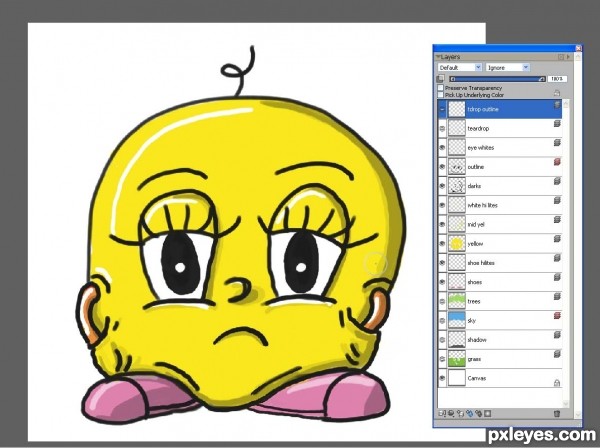Viewport: 600px width, 448px height.
Task: Click the new liquid ink layer button
Action: tap(478, 414)
